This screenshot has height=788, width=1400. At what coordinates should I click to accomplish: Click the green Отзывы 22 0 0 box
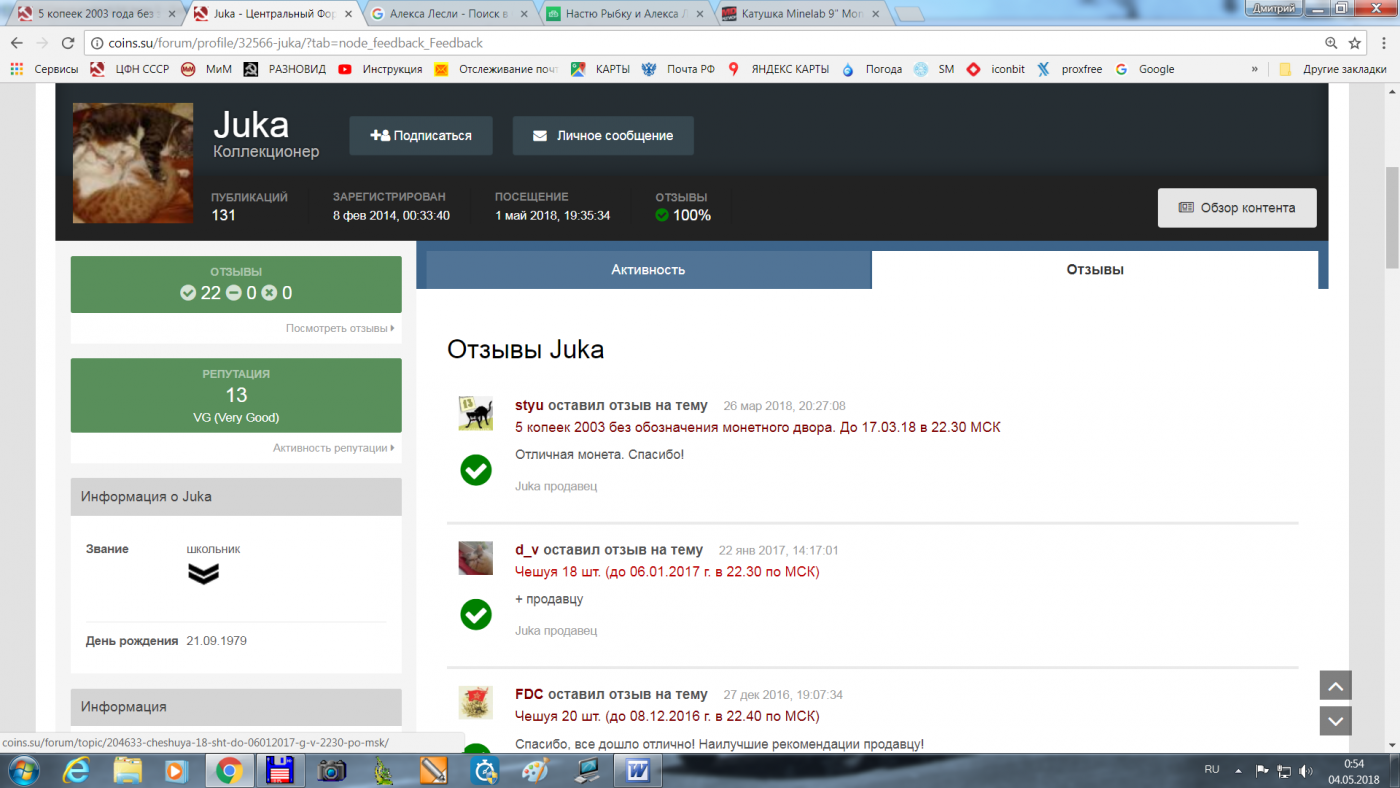236,284
